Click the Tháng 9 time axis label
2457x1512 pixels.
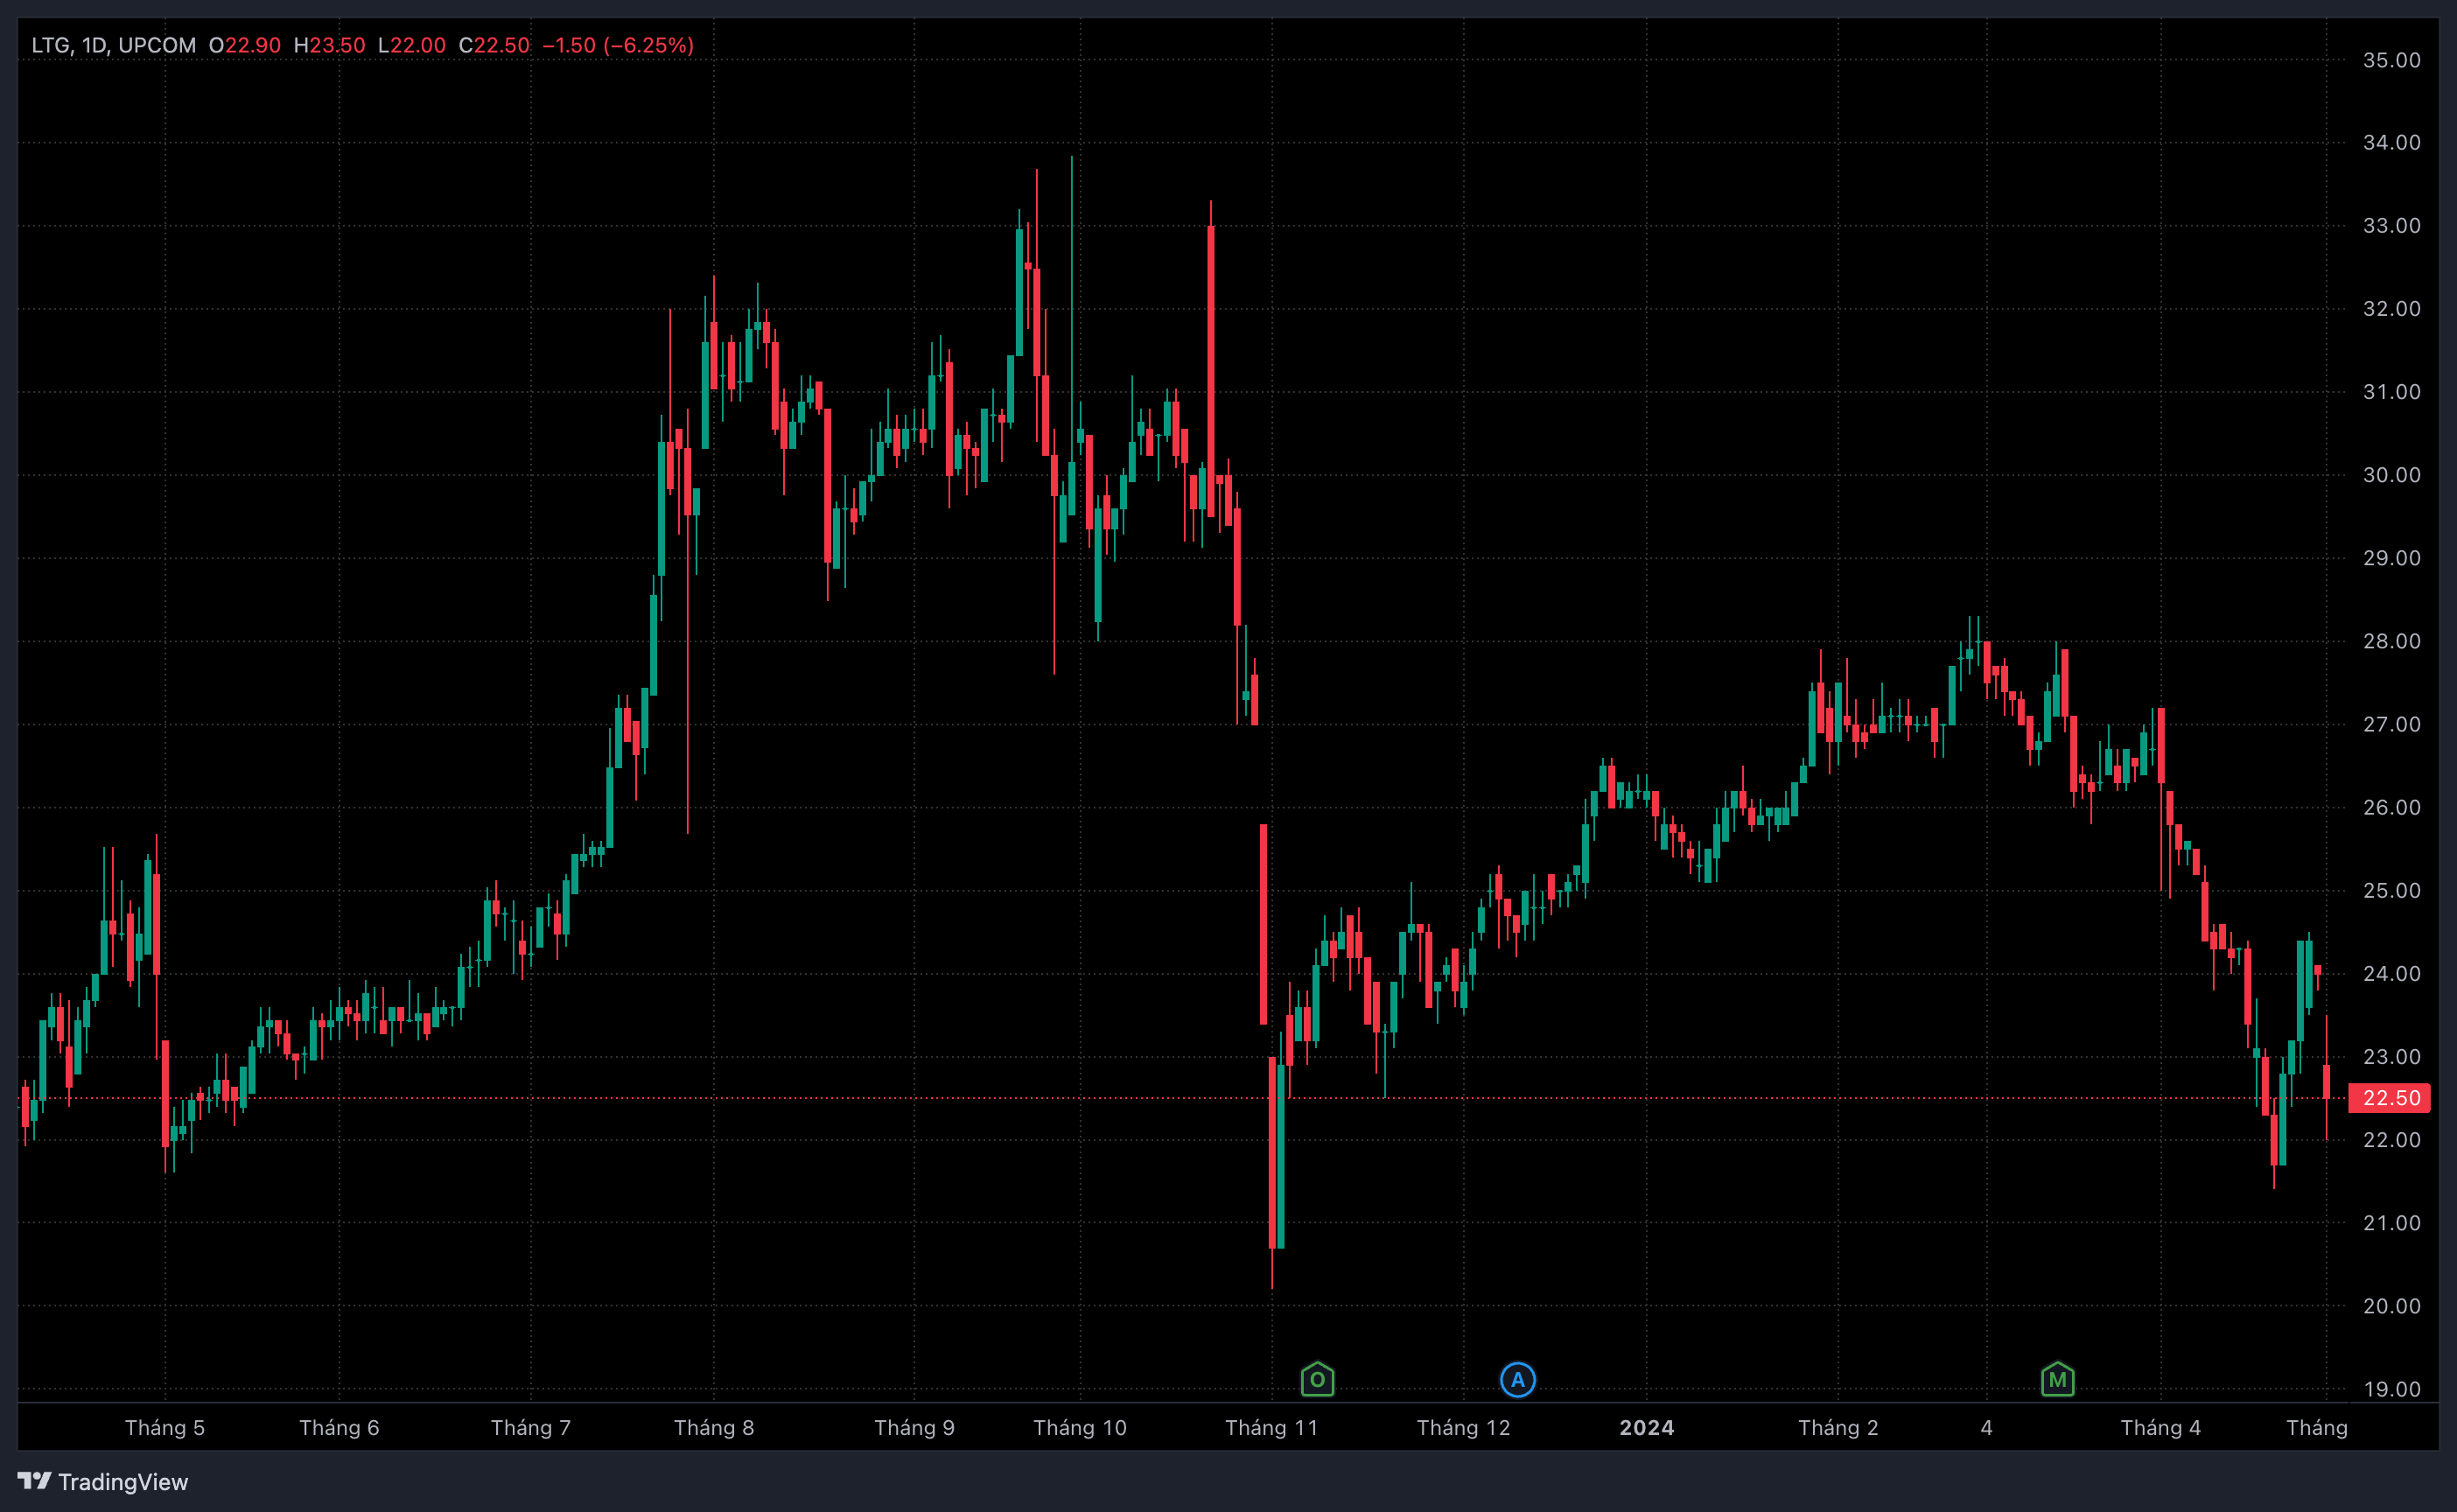click(914, 1427)
